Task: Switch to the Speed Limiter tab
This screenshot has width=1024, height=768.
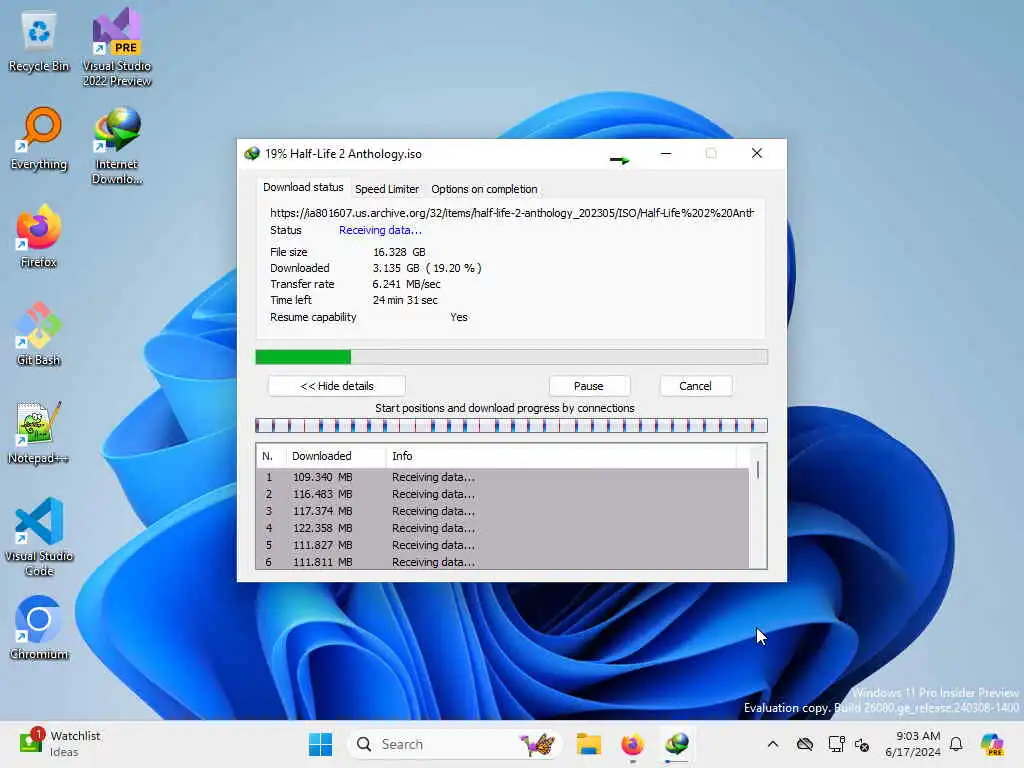Action: 387,189
